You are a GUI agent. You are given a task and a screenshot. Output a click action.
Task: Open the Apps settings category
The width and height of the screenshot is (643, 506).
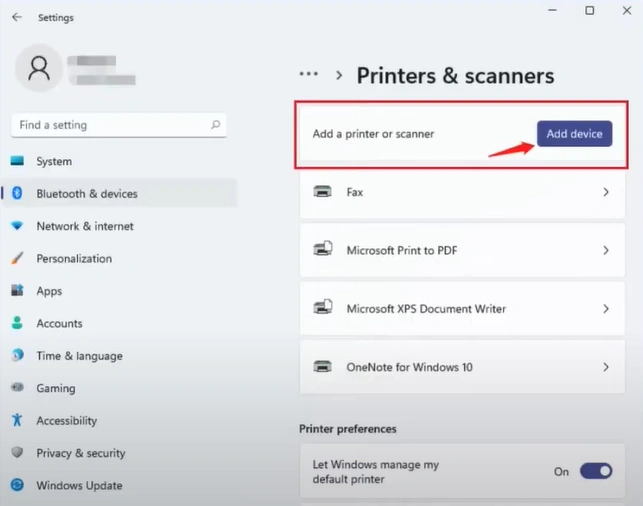pyautogui.click(x=49, y=291)
